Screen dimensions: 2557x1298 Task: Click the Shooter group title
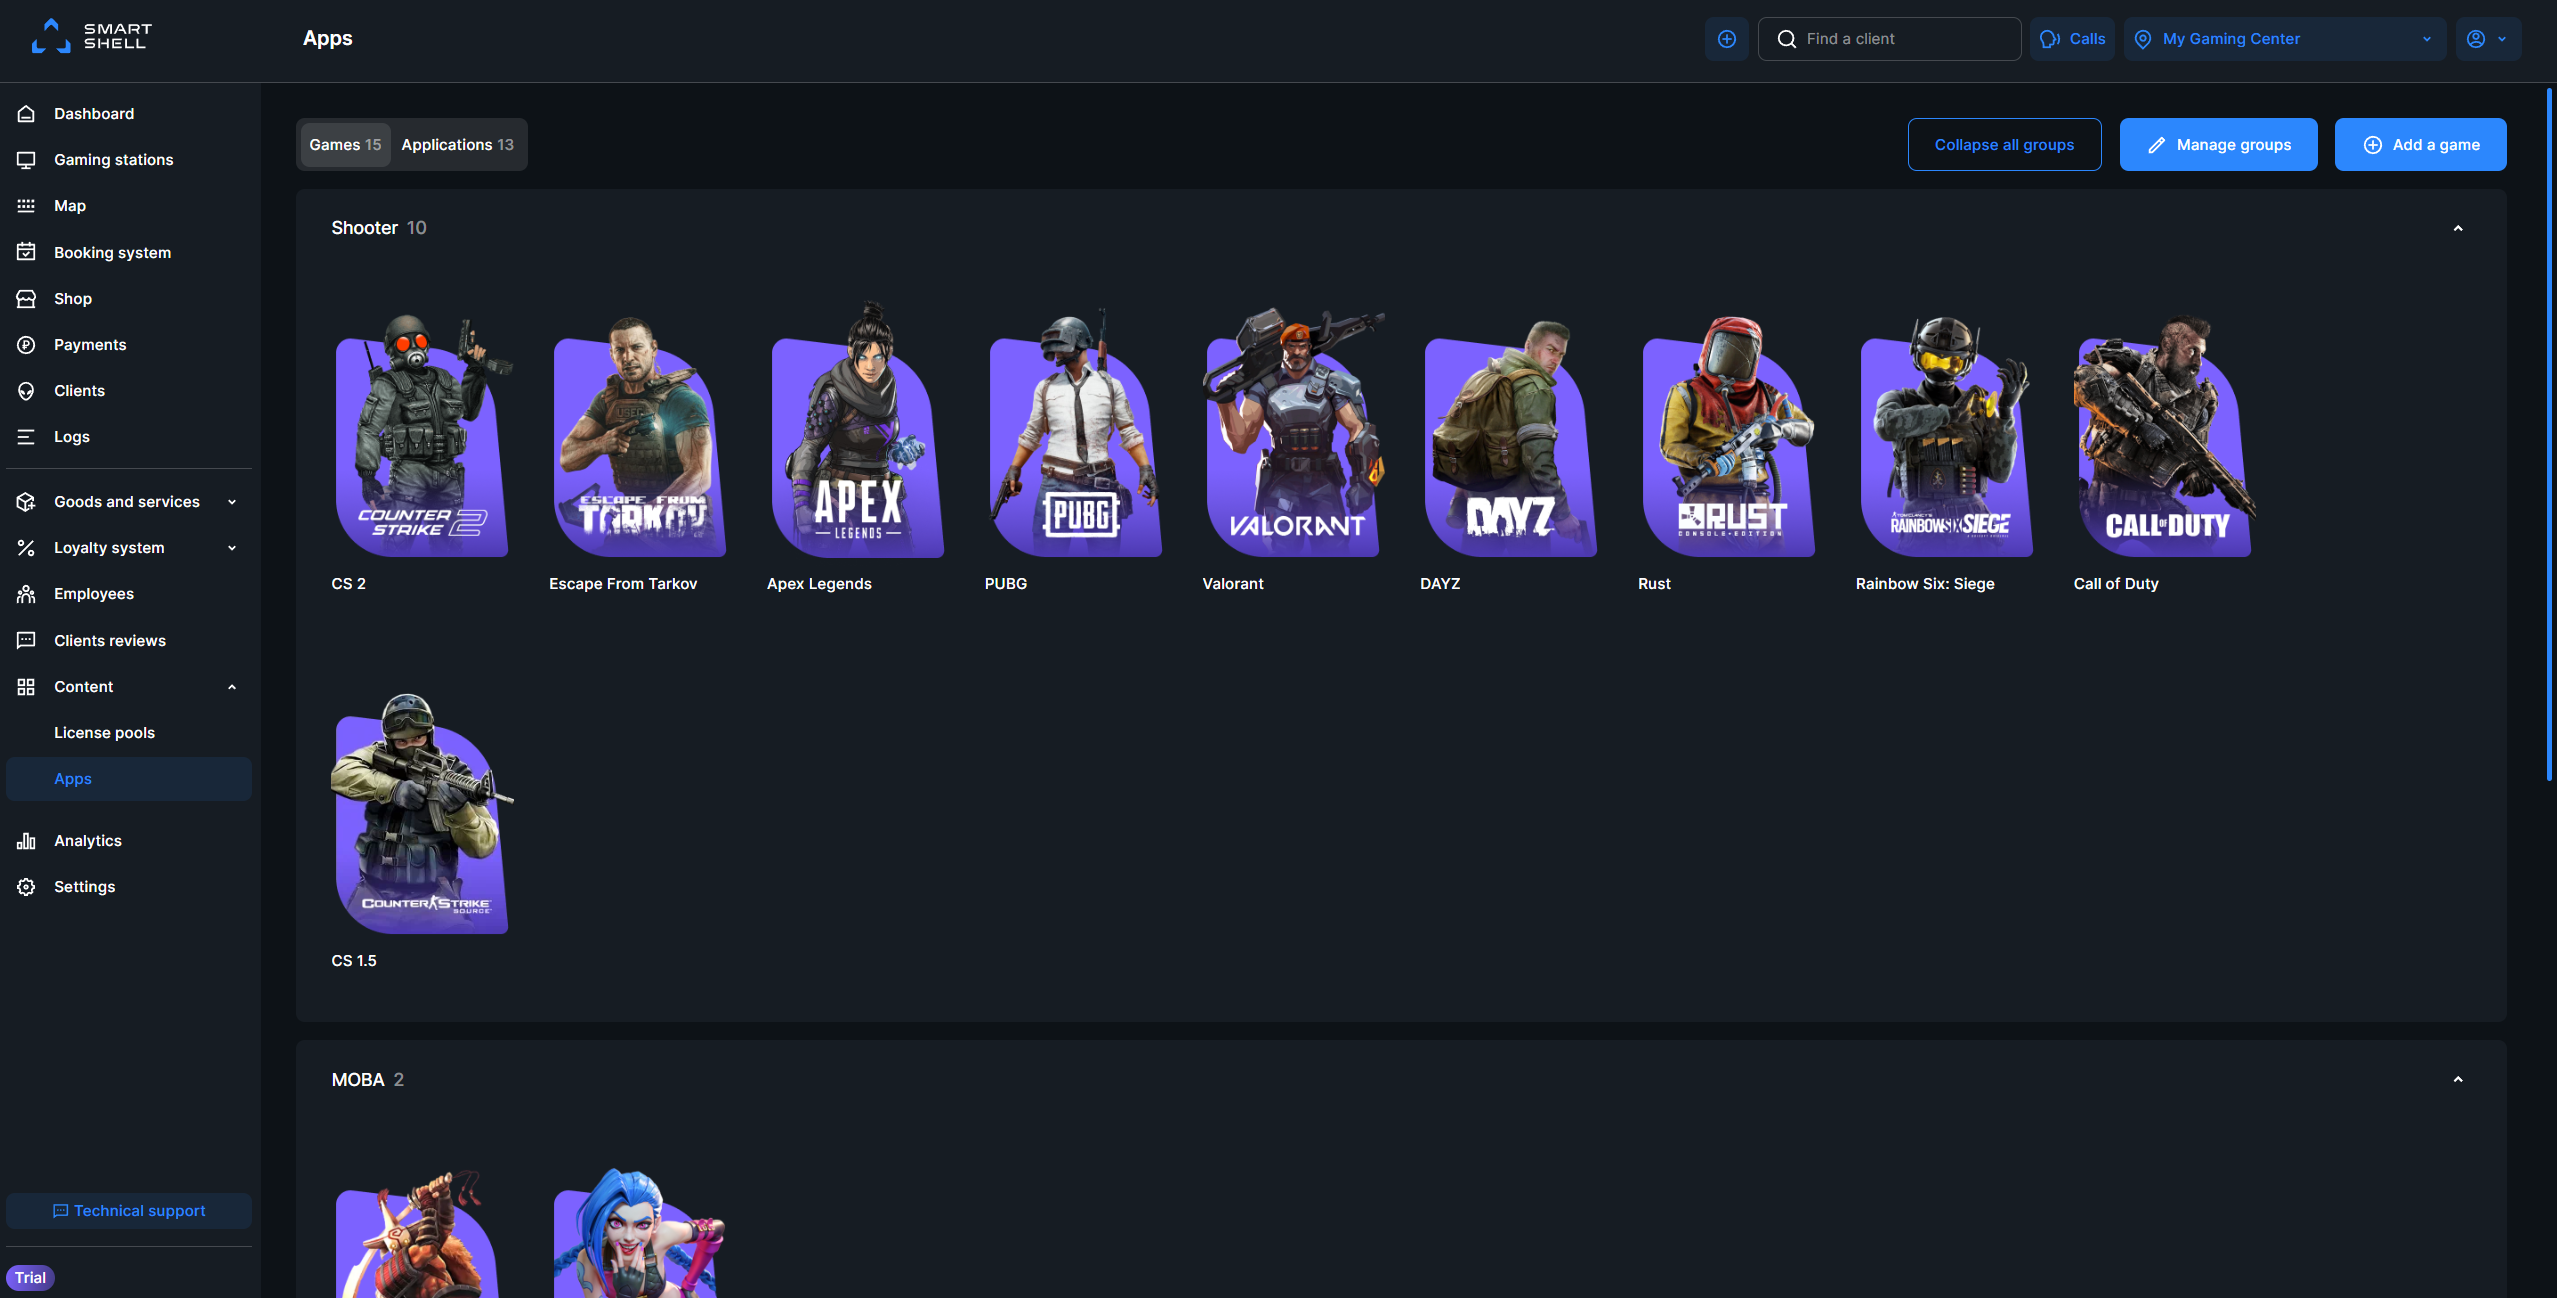click(365, 228)
